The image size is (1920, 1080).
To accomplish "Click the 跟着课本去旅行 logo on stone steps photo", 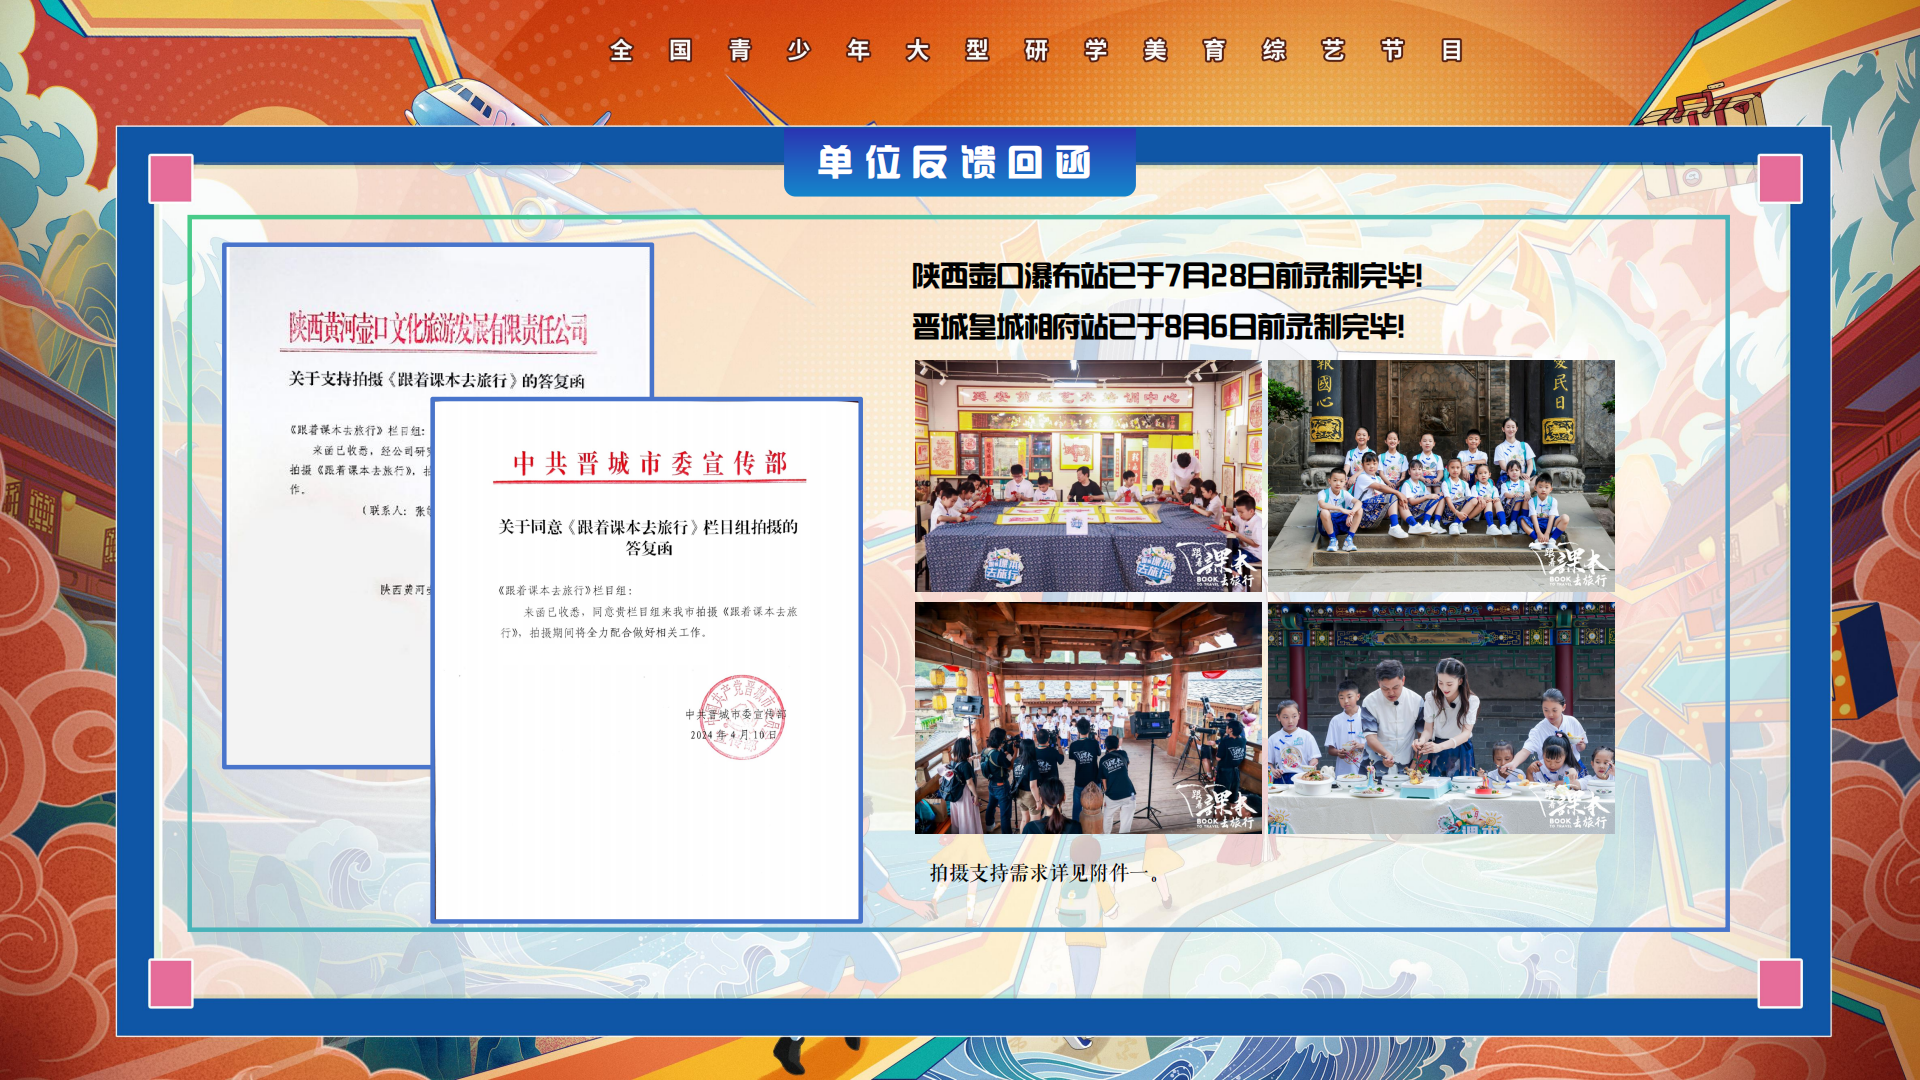I will pyautogui.click(x=1571, y=566).
